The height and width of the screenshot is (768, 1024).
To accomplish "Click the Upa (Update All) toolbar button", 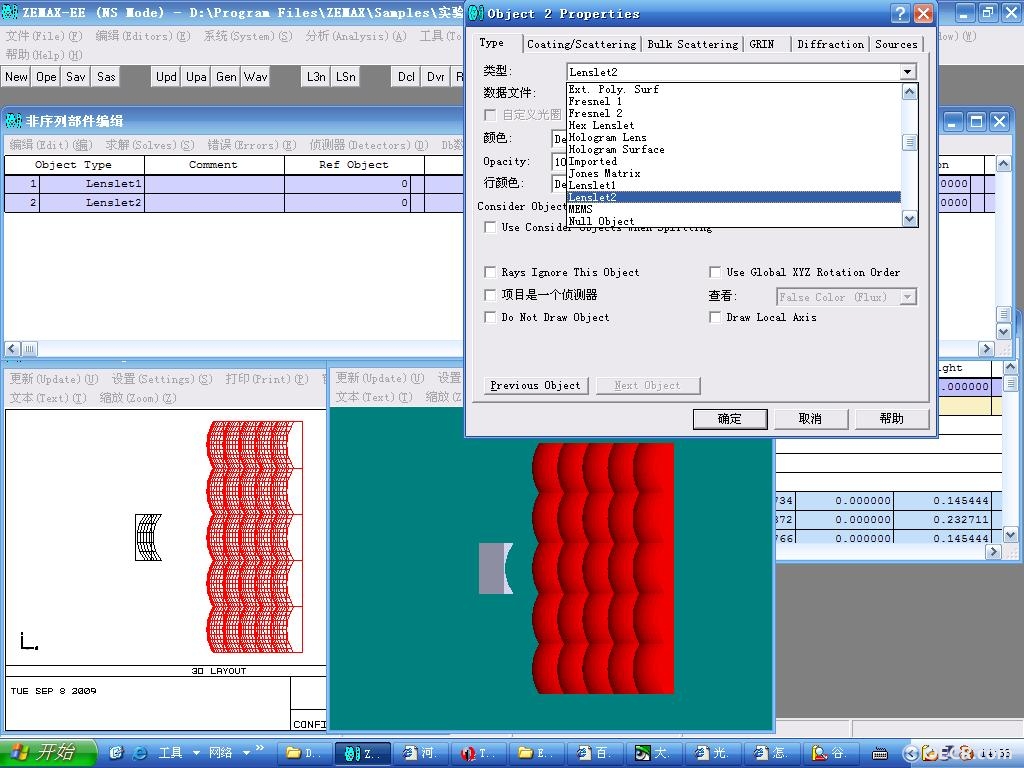I will coord(196,76).
